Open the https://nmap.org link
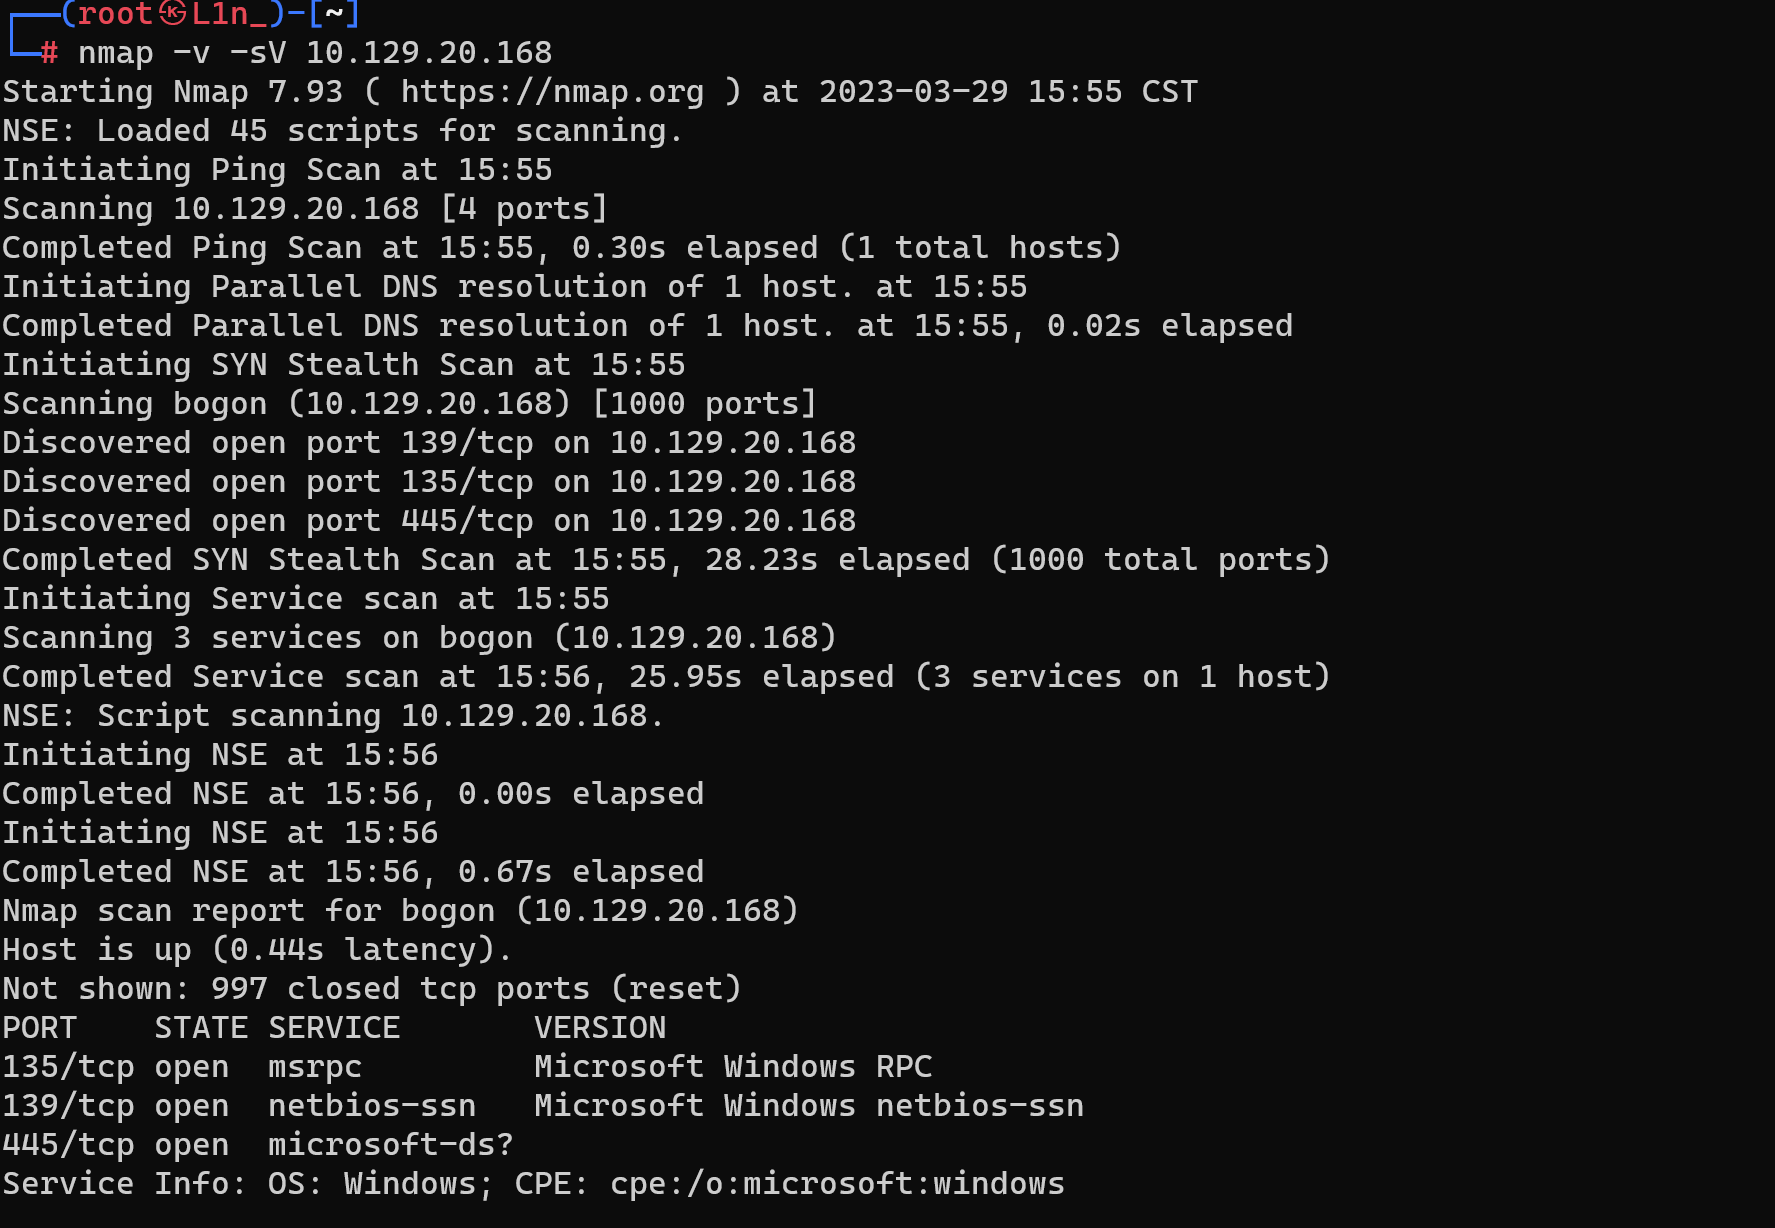1775x1228 pixels. click(552, 92)
